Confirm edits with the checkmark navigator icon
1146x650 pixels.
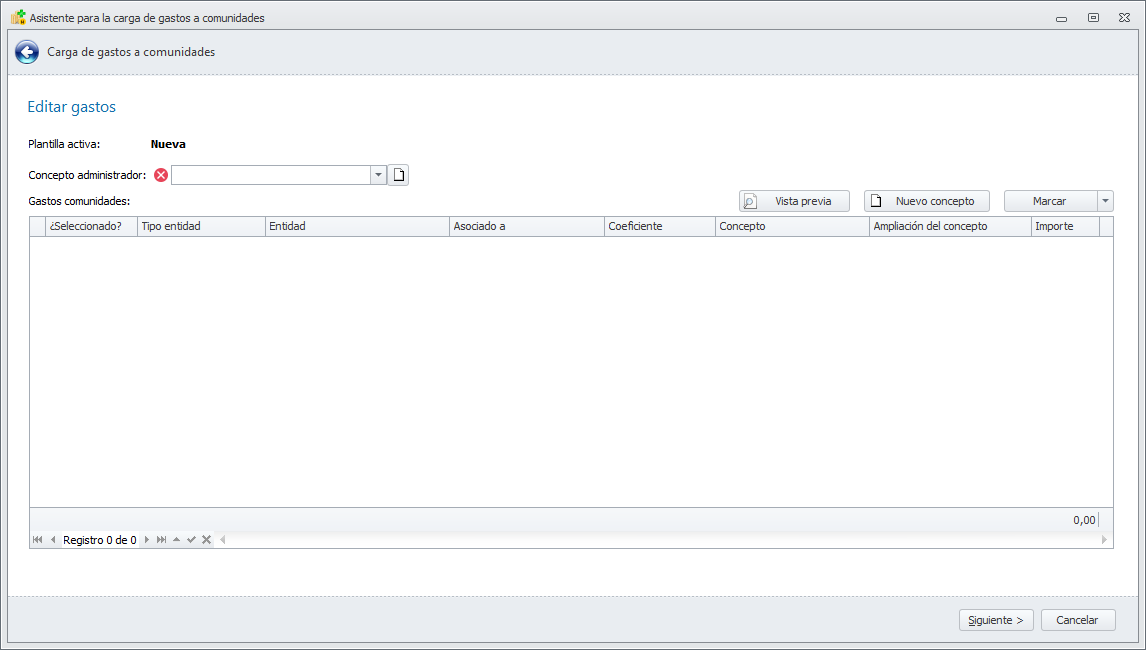click(191, 540)
